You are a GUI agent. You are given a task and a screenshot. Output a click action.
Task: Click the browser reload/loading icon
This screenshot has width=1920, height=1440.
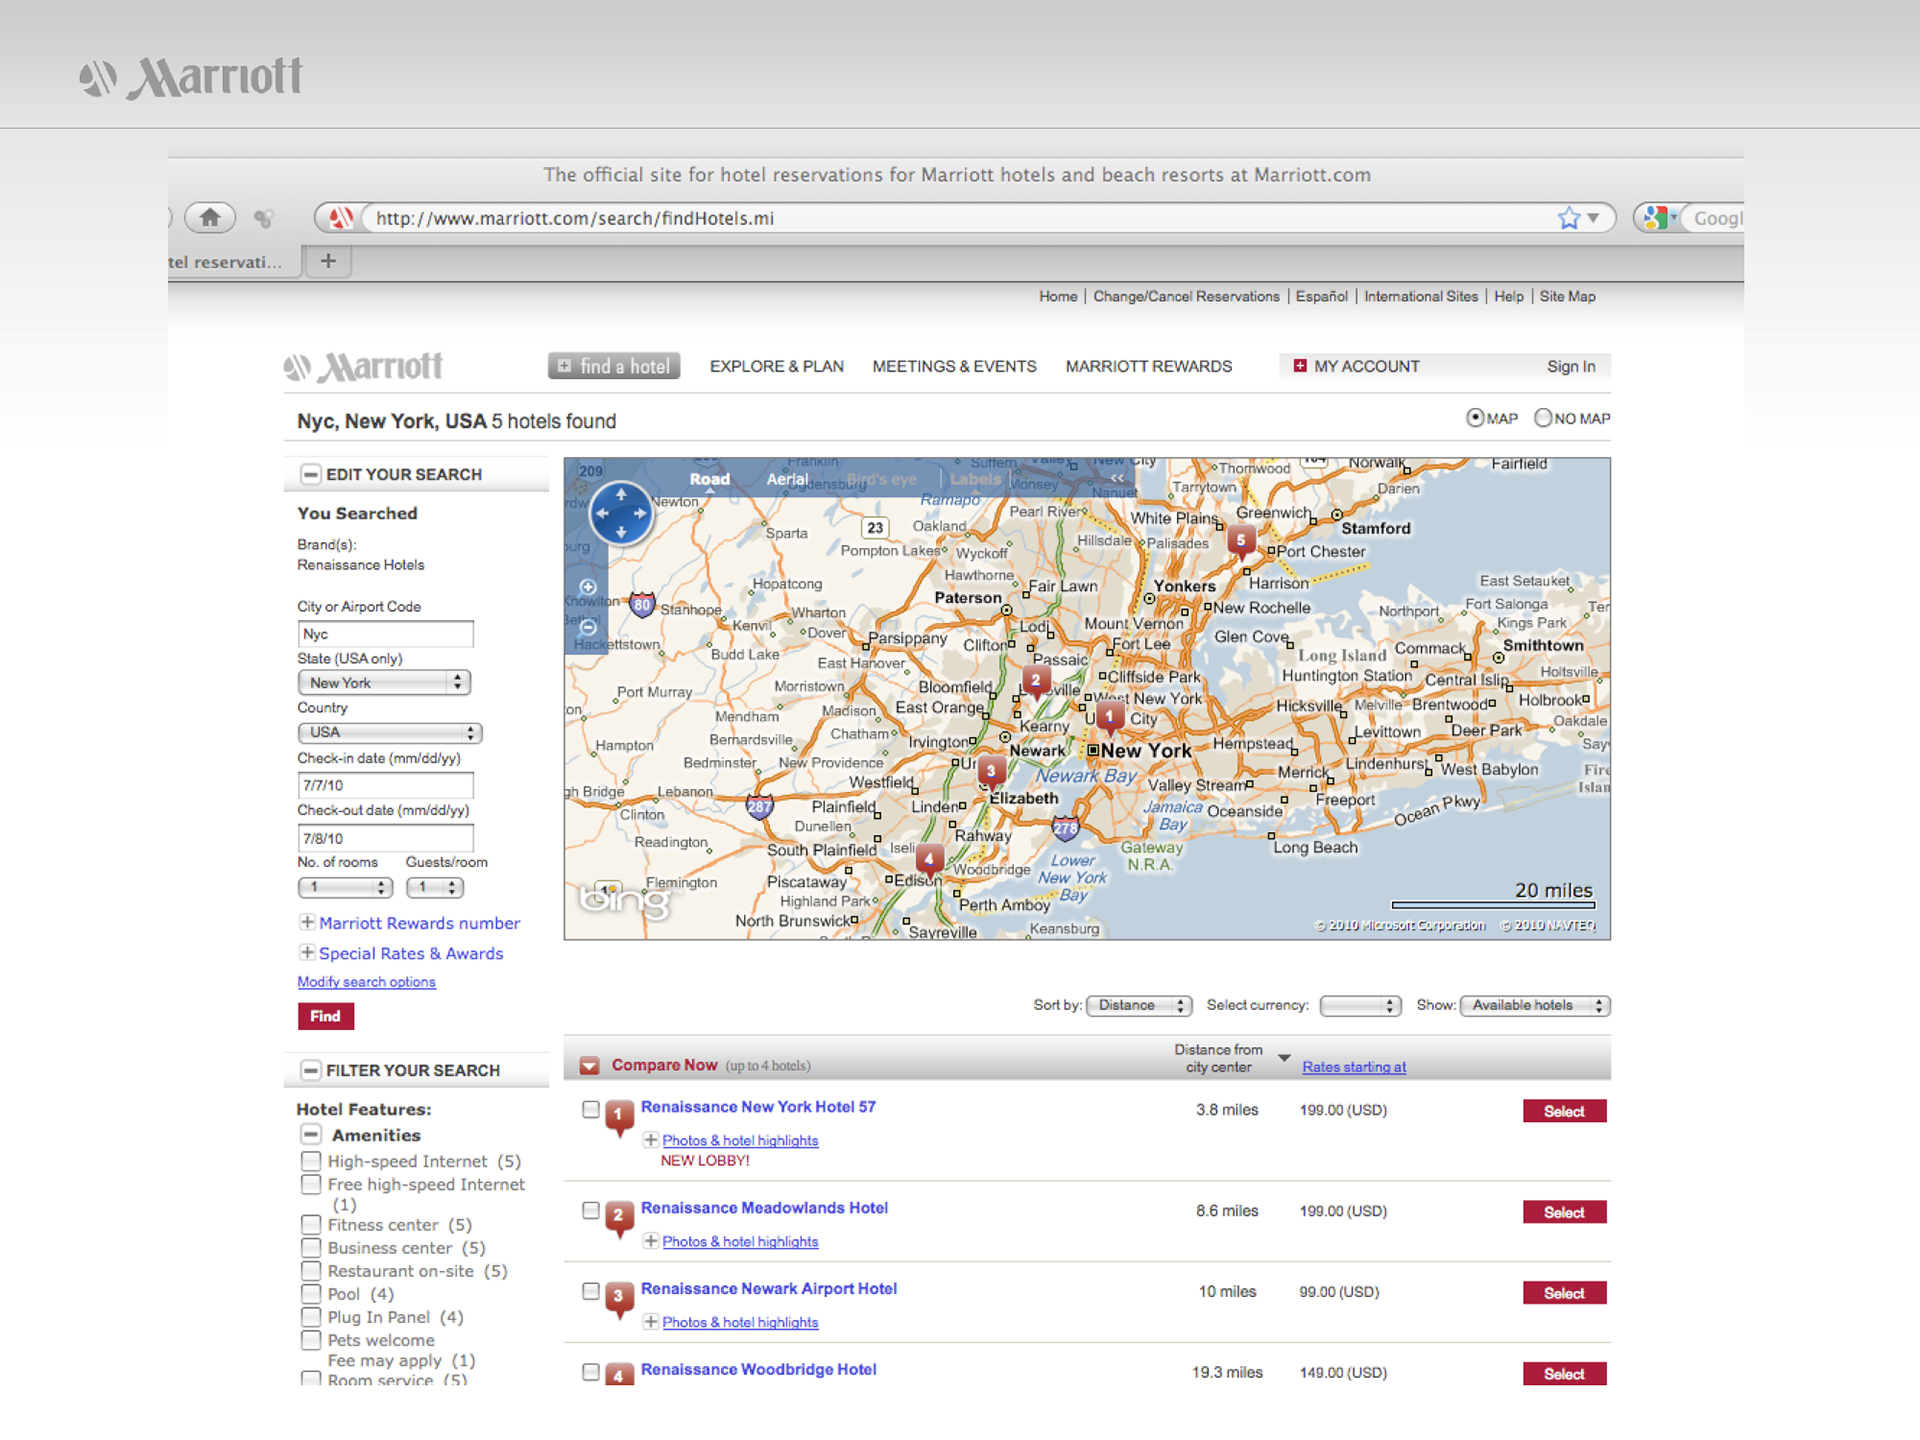click(264, 218)
